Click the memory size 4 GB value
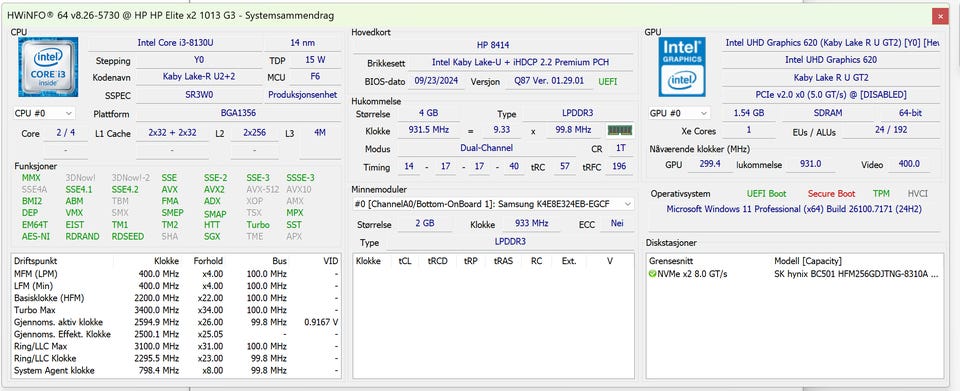Screen dimensions: 960x391 [x=428, y=113]
